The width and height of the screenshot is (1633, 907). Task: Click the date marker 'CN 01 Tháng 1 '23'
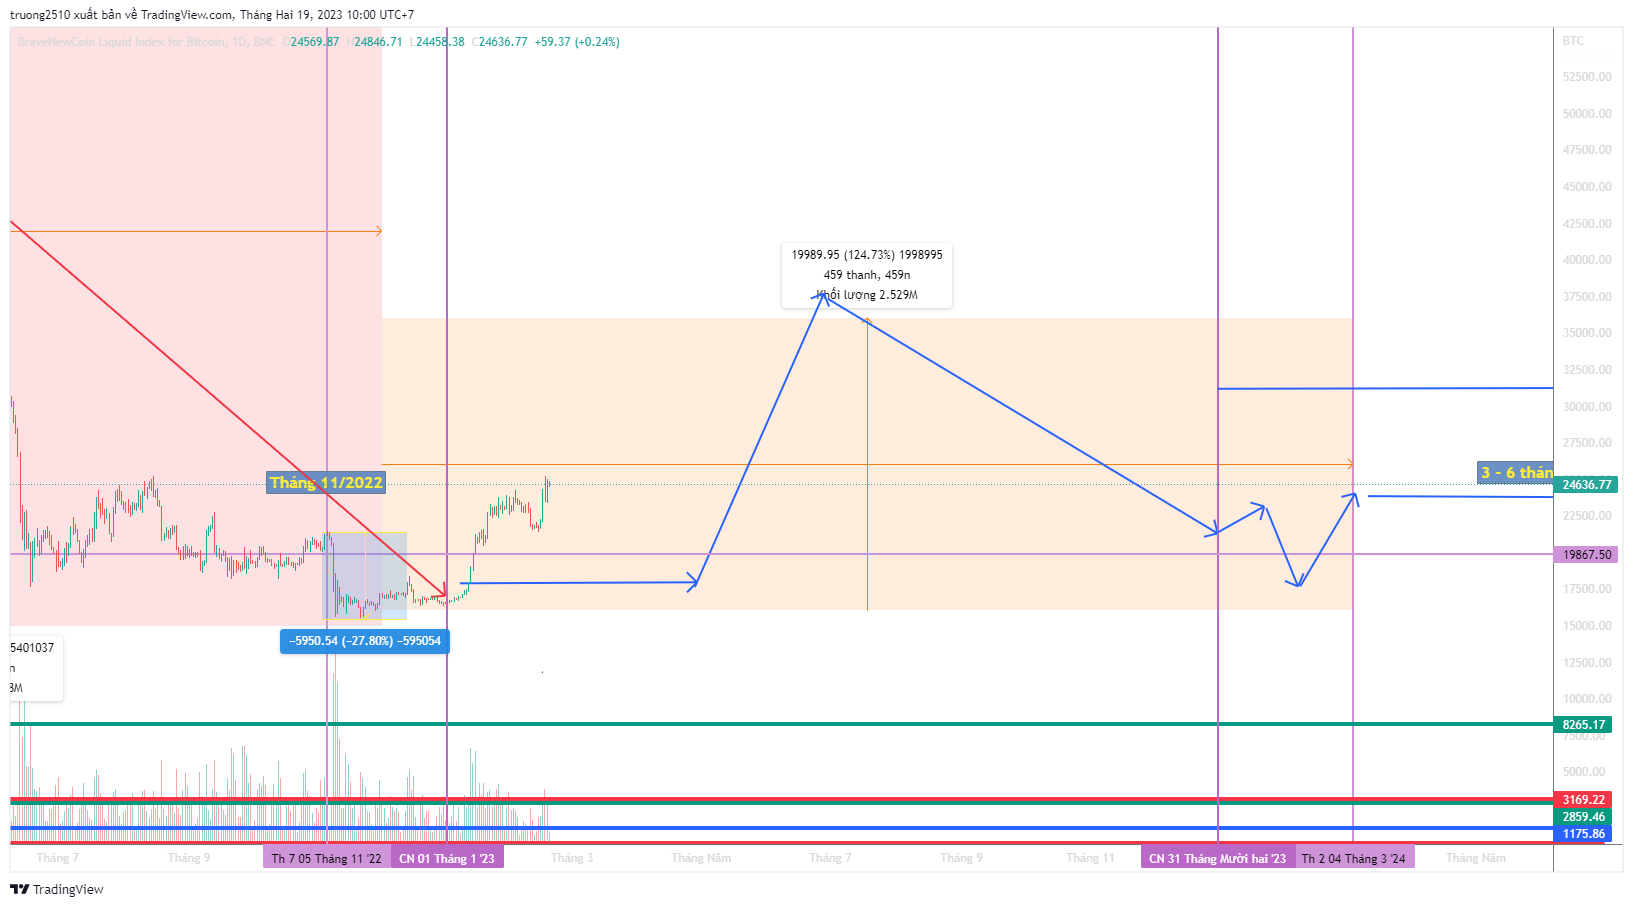point(447,858)
